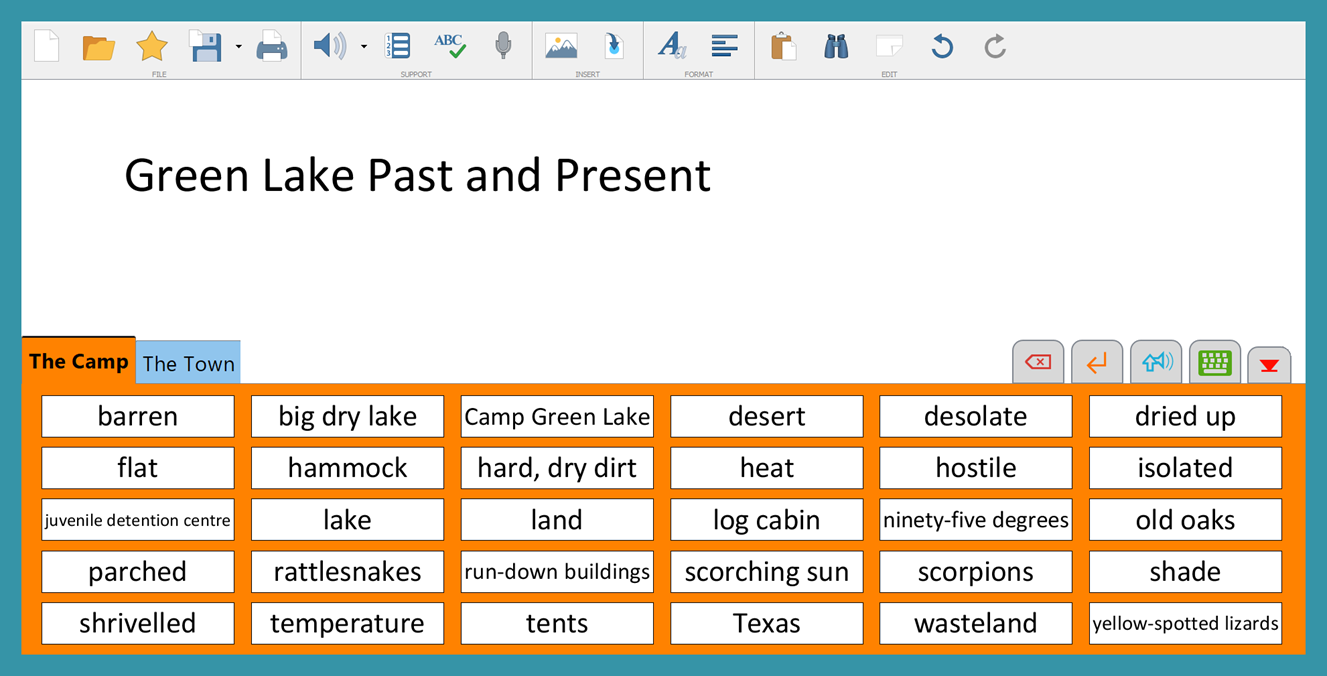
Task: Click the "Green Lake Past and Present" title text
Action: 417,175
